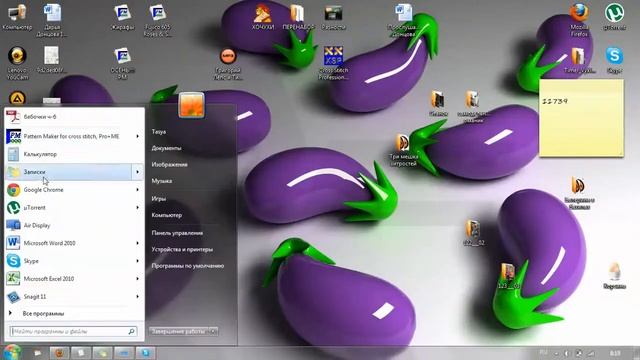Open Панель управления

pyautogui.click(x=177, y=233)
